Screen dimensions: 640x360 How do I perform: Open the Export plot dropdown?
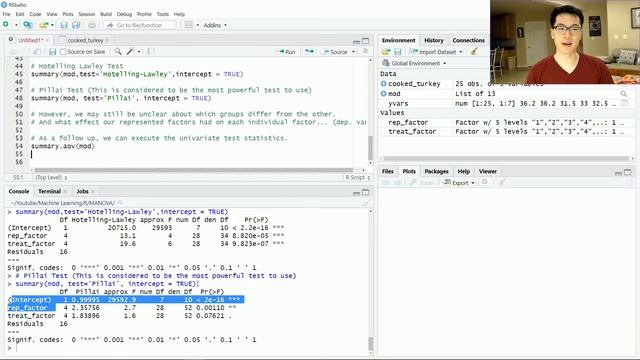click(x=460, y=183)
